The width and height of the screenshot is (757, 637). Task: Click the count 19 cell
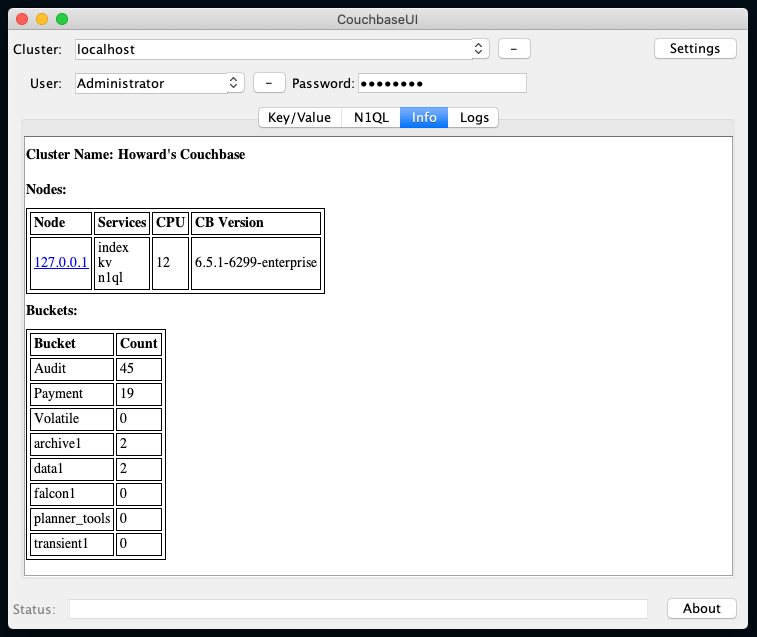point(139,394)
